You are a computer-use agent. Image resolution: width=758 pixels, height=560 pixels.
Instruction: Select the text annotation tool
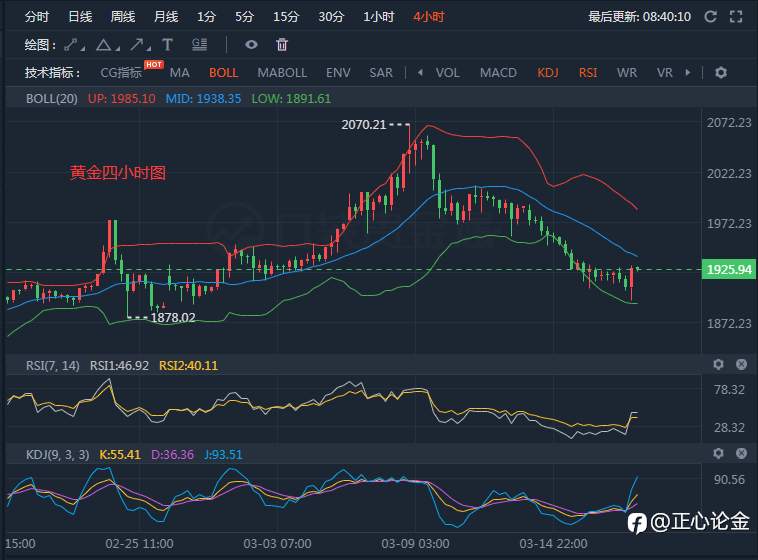click(x=167, y=45)
